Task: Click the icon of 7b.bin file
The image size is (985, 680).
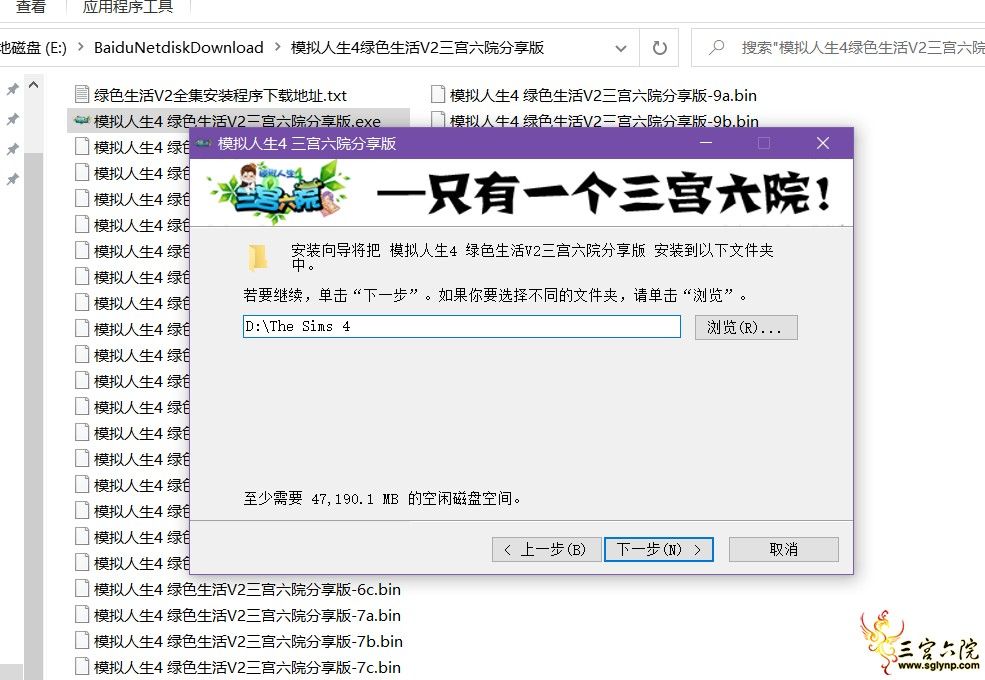Action: pyautogui.click(x=82, y=640)
